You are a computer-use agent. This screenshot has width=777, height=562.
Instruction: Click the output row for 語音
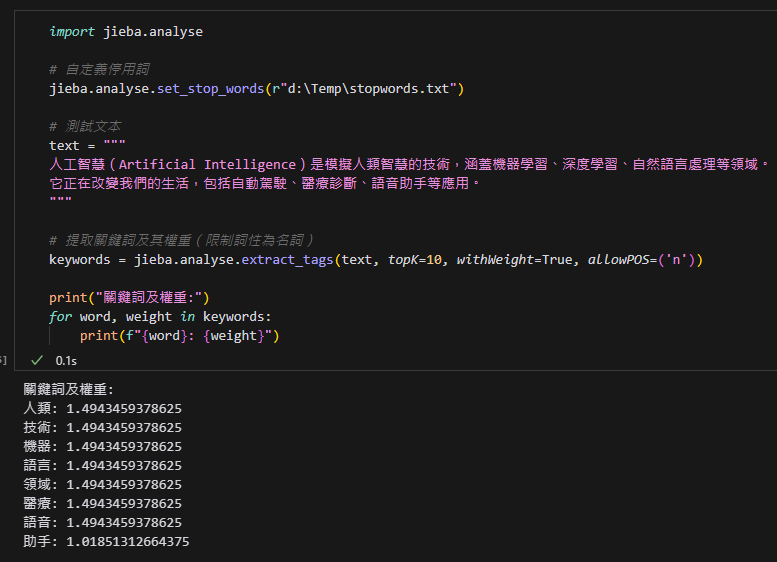point(103,522)
